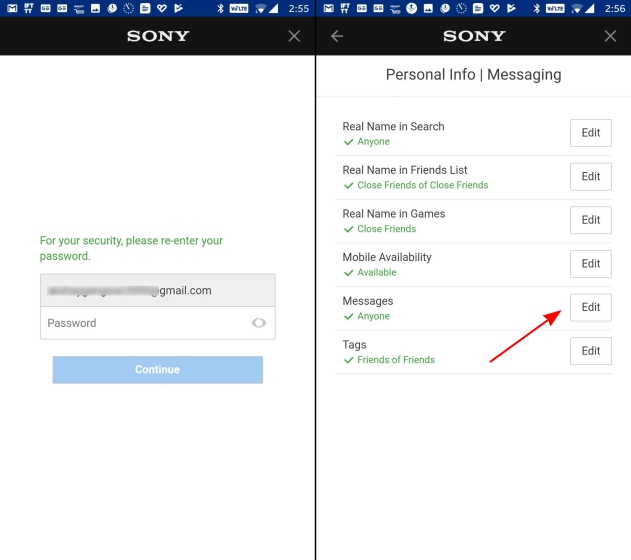
Task: Tap the 2:55 clock on the left screen
Action: [299, 8]
